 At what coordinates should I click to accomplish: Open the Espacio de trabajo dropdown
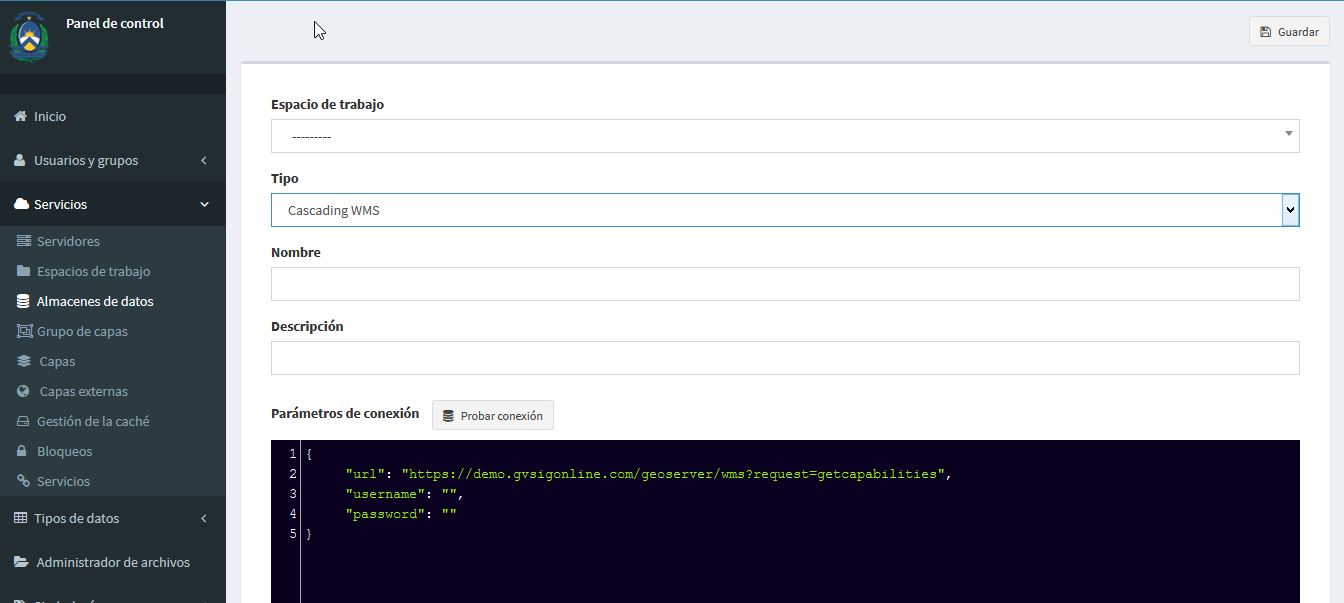point(785,136)
